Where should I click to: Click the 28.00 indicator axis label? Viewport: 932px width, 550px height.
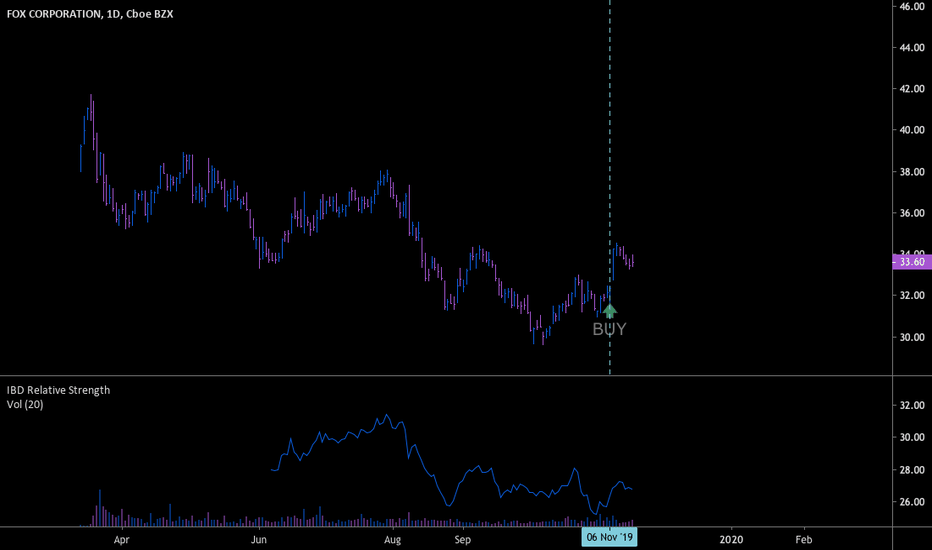912,470
